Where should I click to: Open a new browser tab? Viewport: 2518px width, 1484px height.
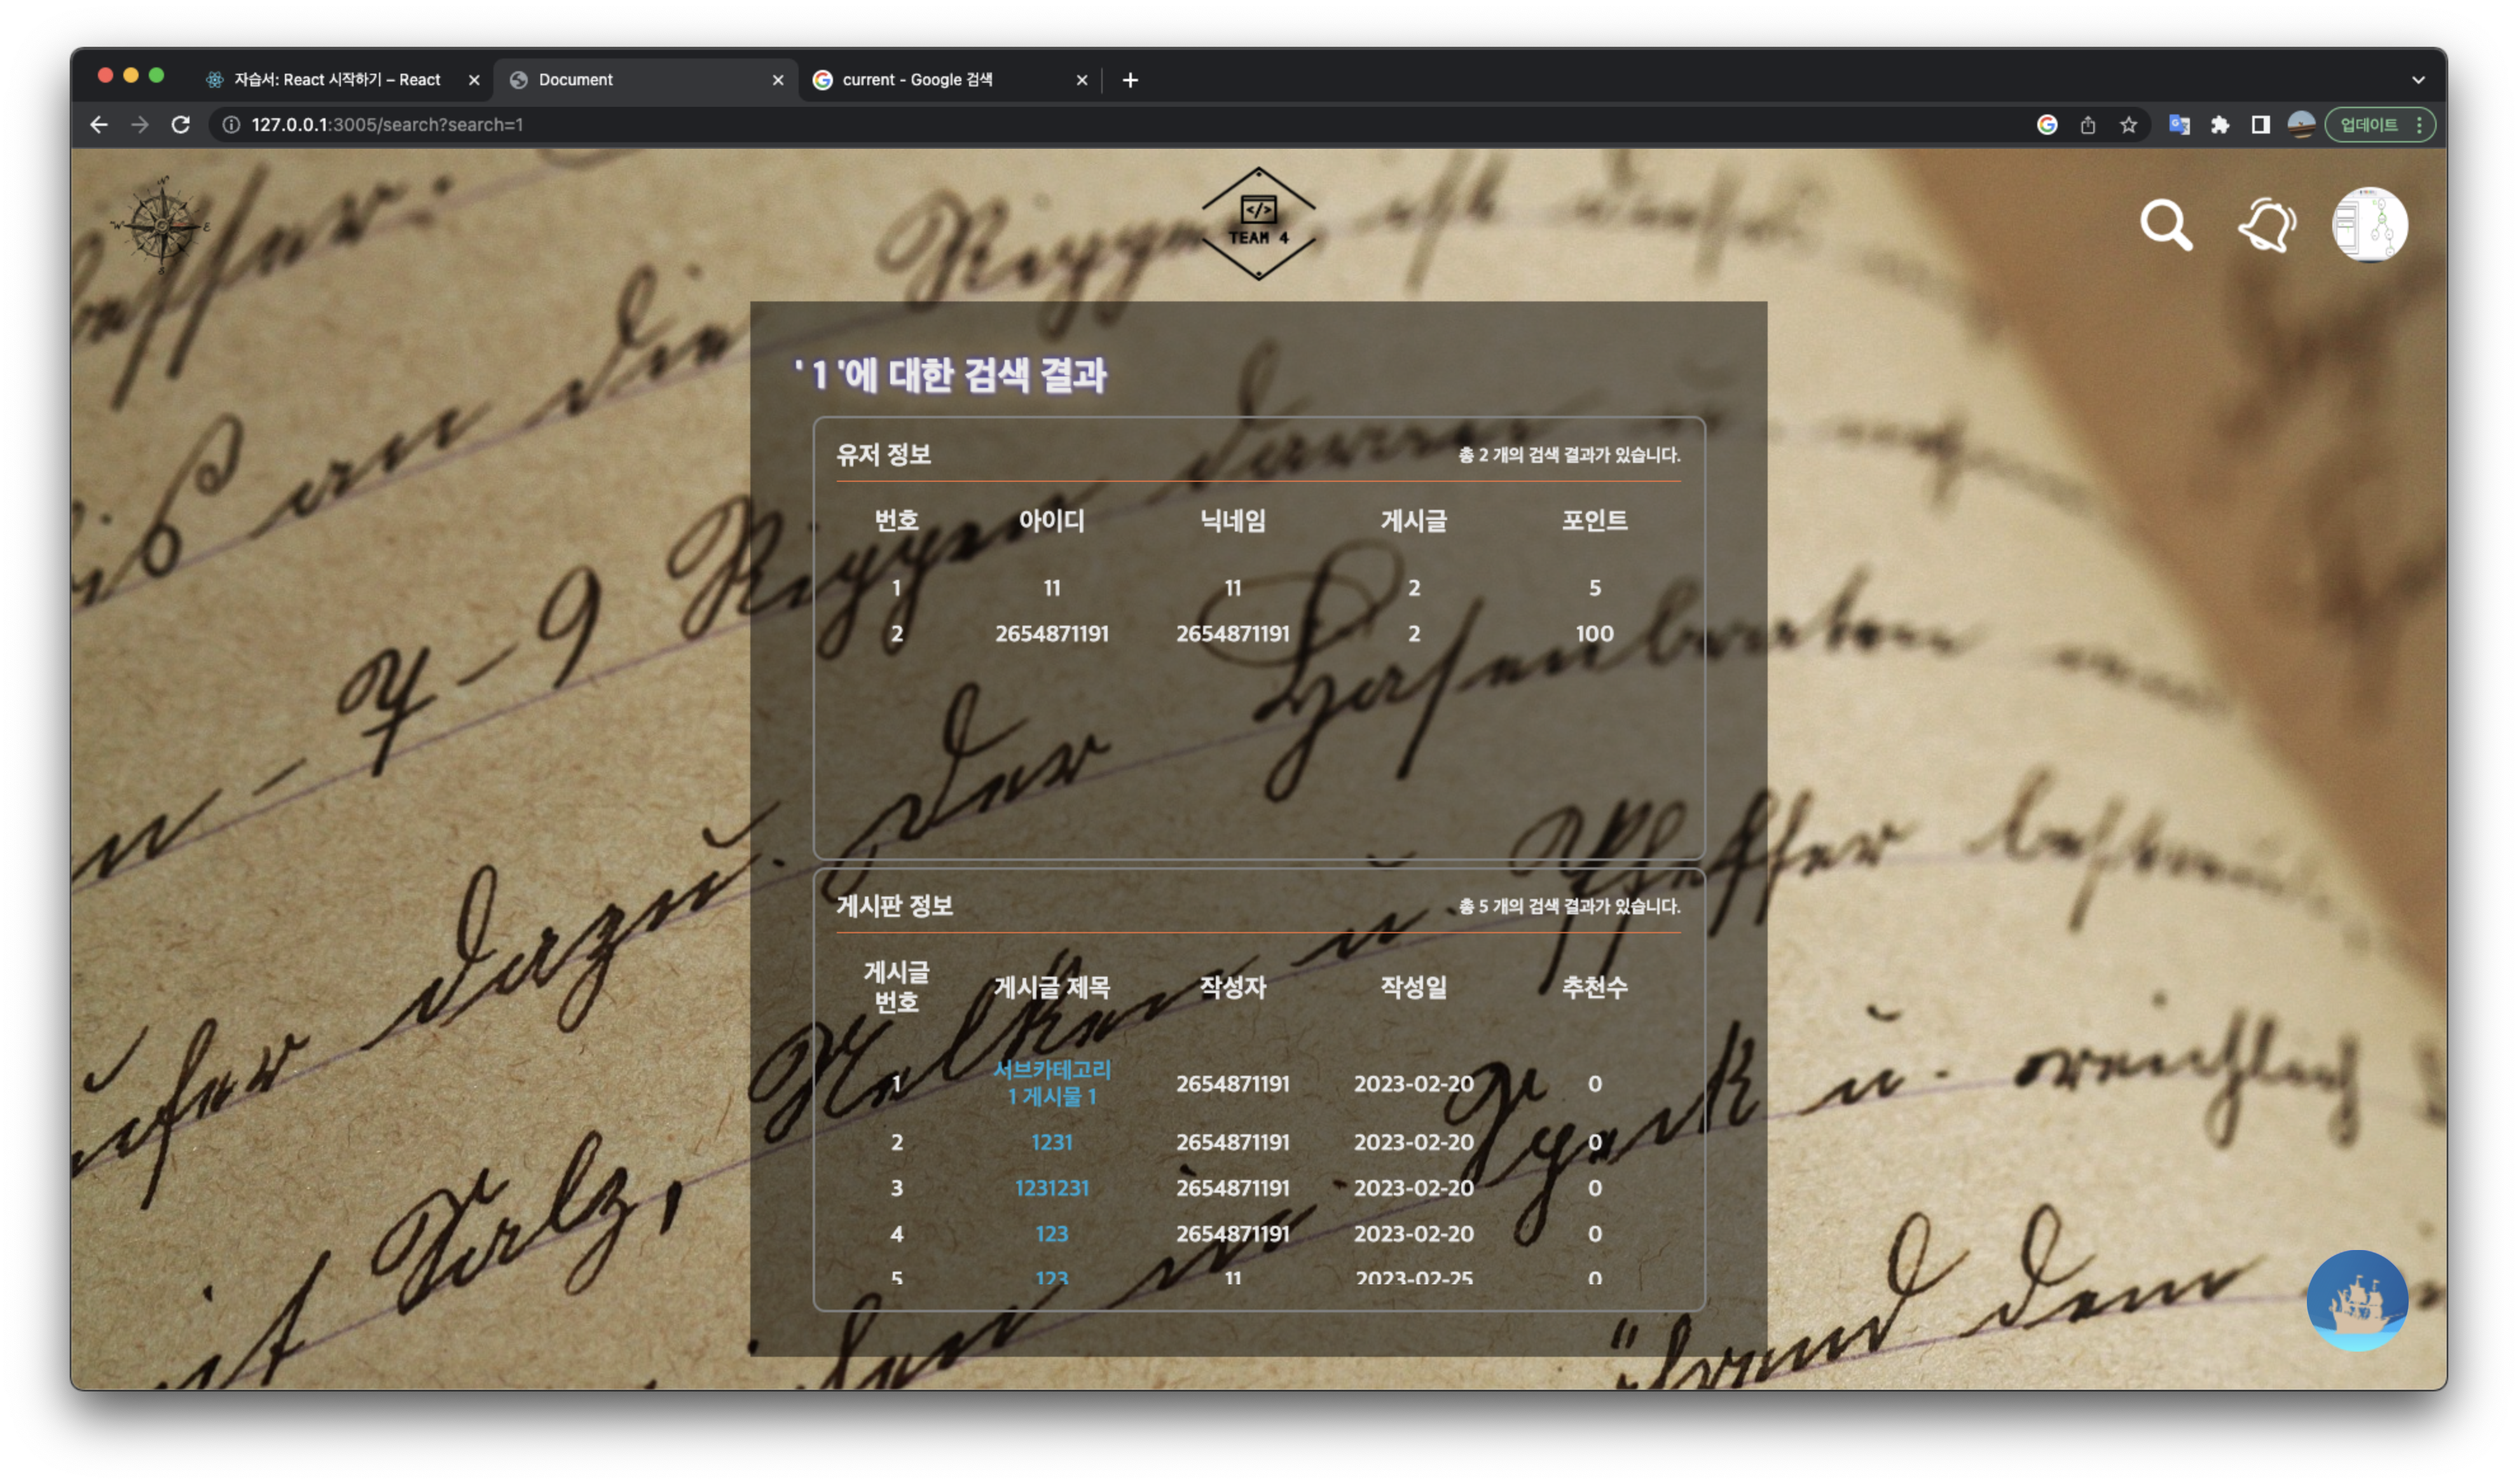pyautogui.click(x=1130, y=80)
